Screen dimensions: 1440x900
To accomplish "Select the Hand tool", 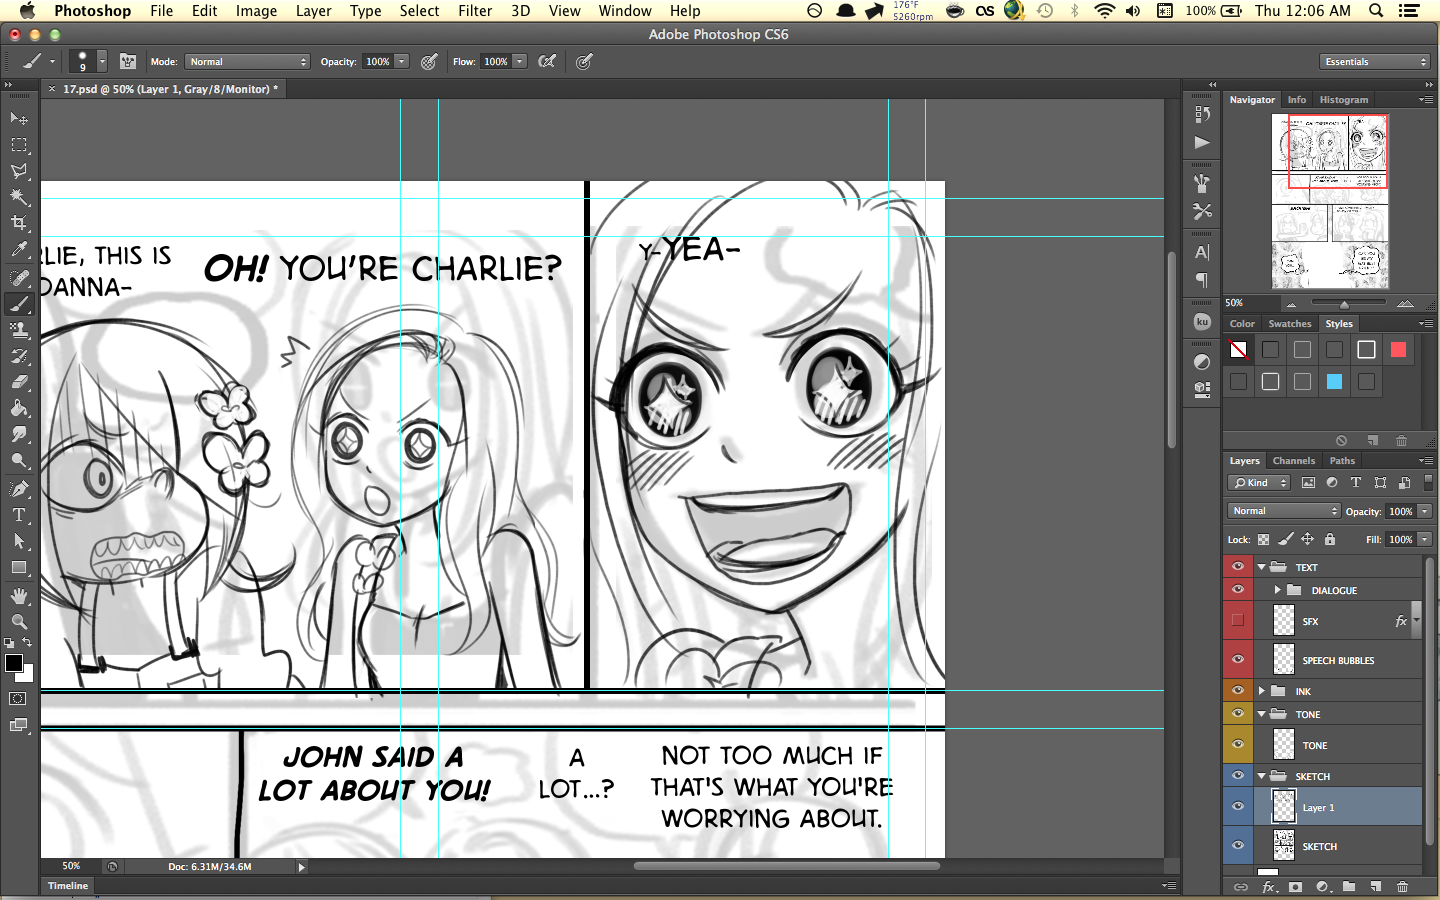I will (19, 595).
